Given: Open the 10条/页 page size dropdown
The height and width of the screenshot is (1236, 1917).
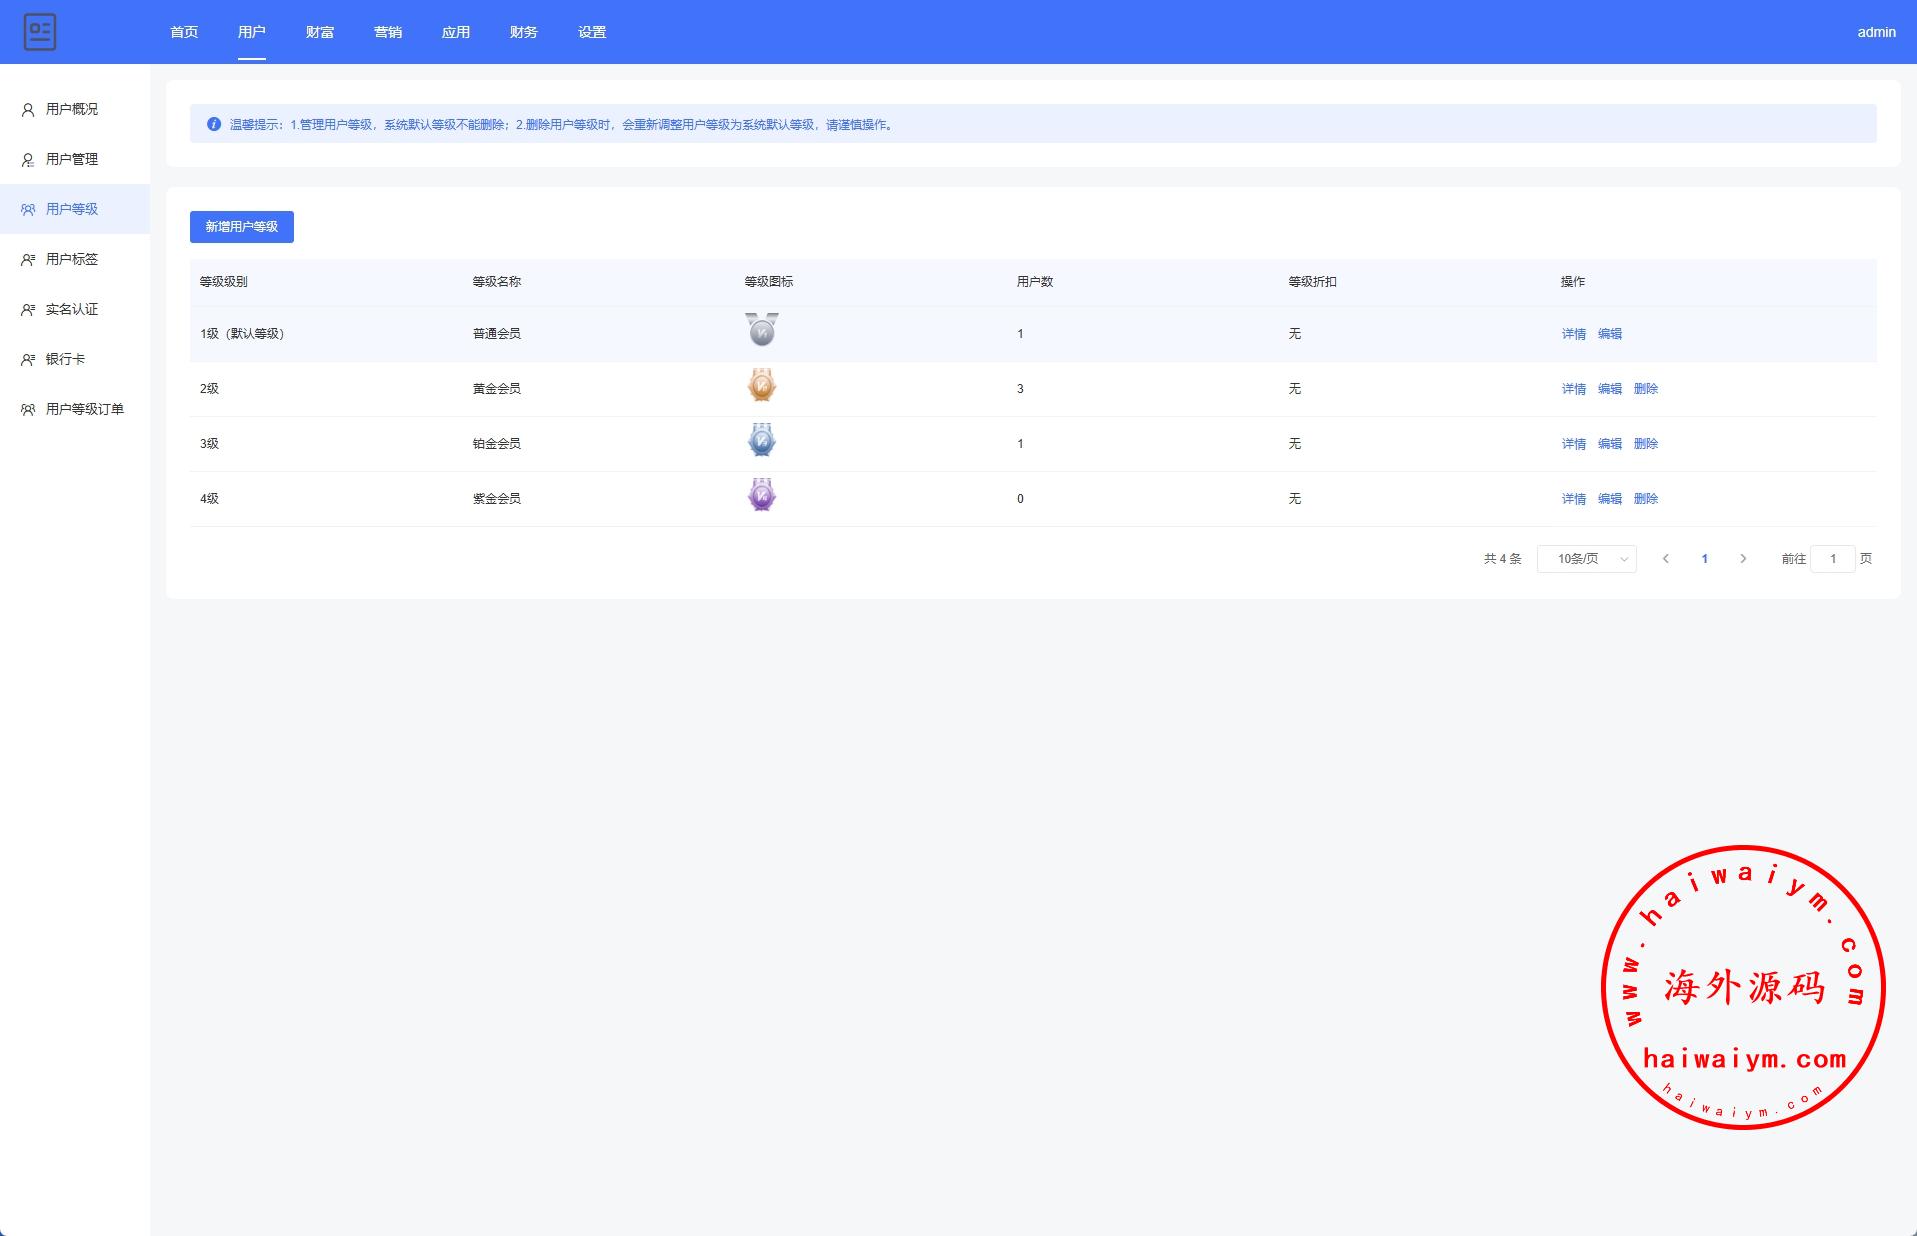Looking at the screenshot, I should pyautogui.click(x=1586, y=559).
